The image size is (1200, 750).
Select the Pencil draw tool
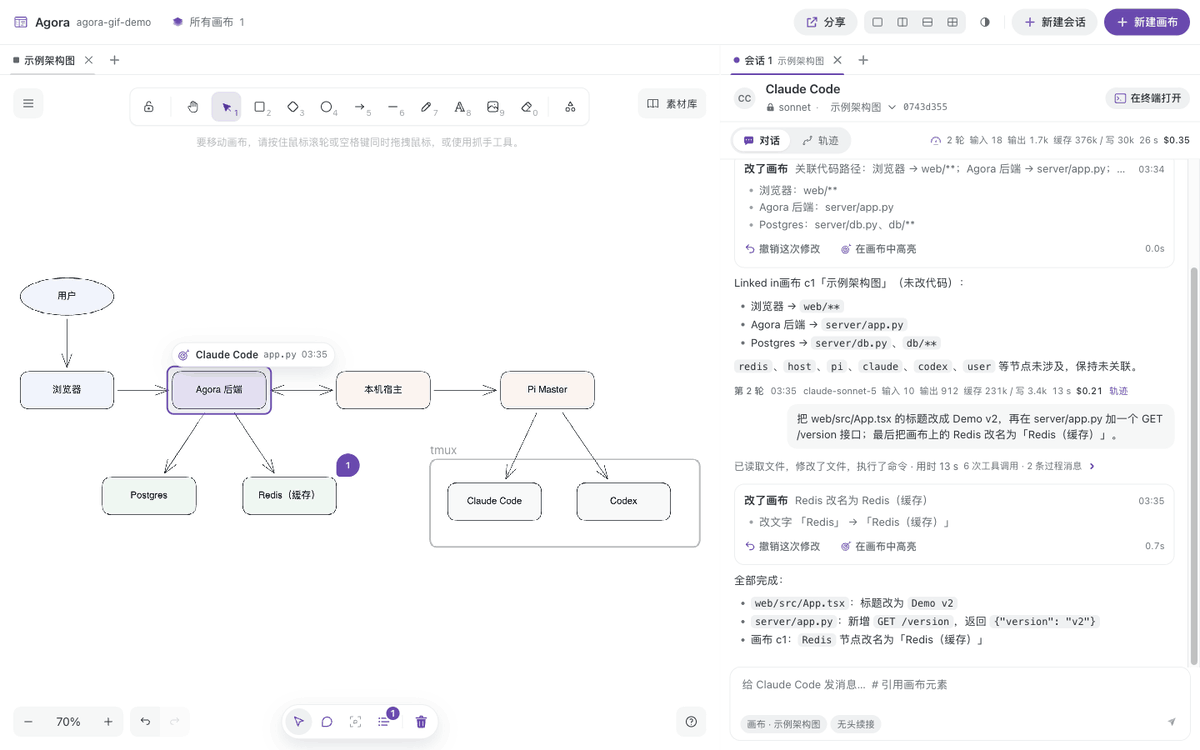point(427,107)
